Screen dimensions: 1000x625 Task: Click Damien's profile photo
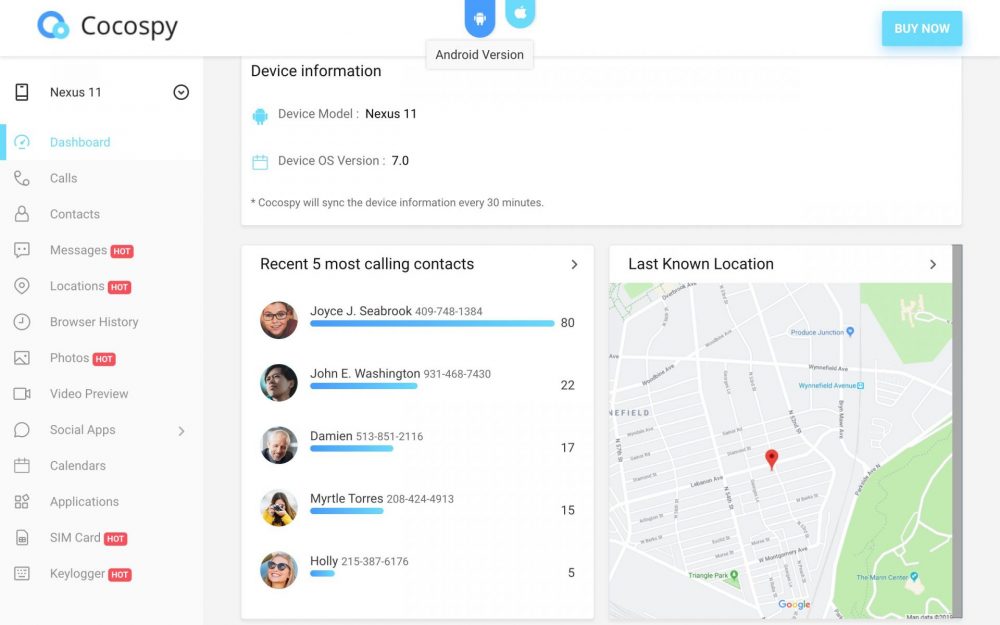[279, 445]
